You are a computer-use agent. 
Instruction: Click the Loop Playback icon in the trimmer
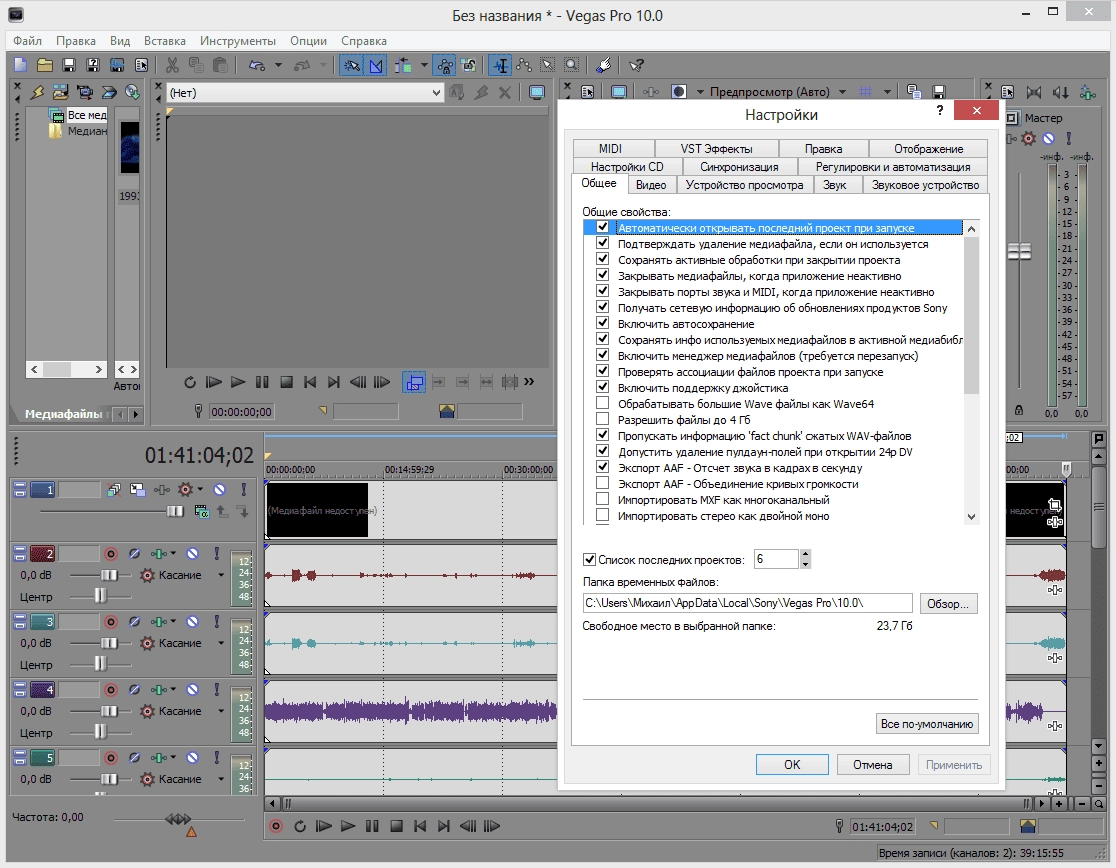tap(189, 382)
